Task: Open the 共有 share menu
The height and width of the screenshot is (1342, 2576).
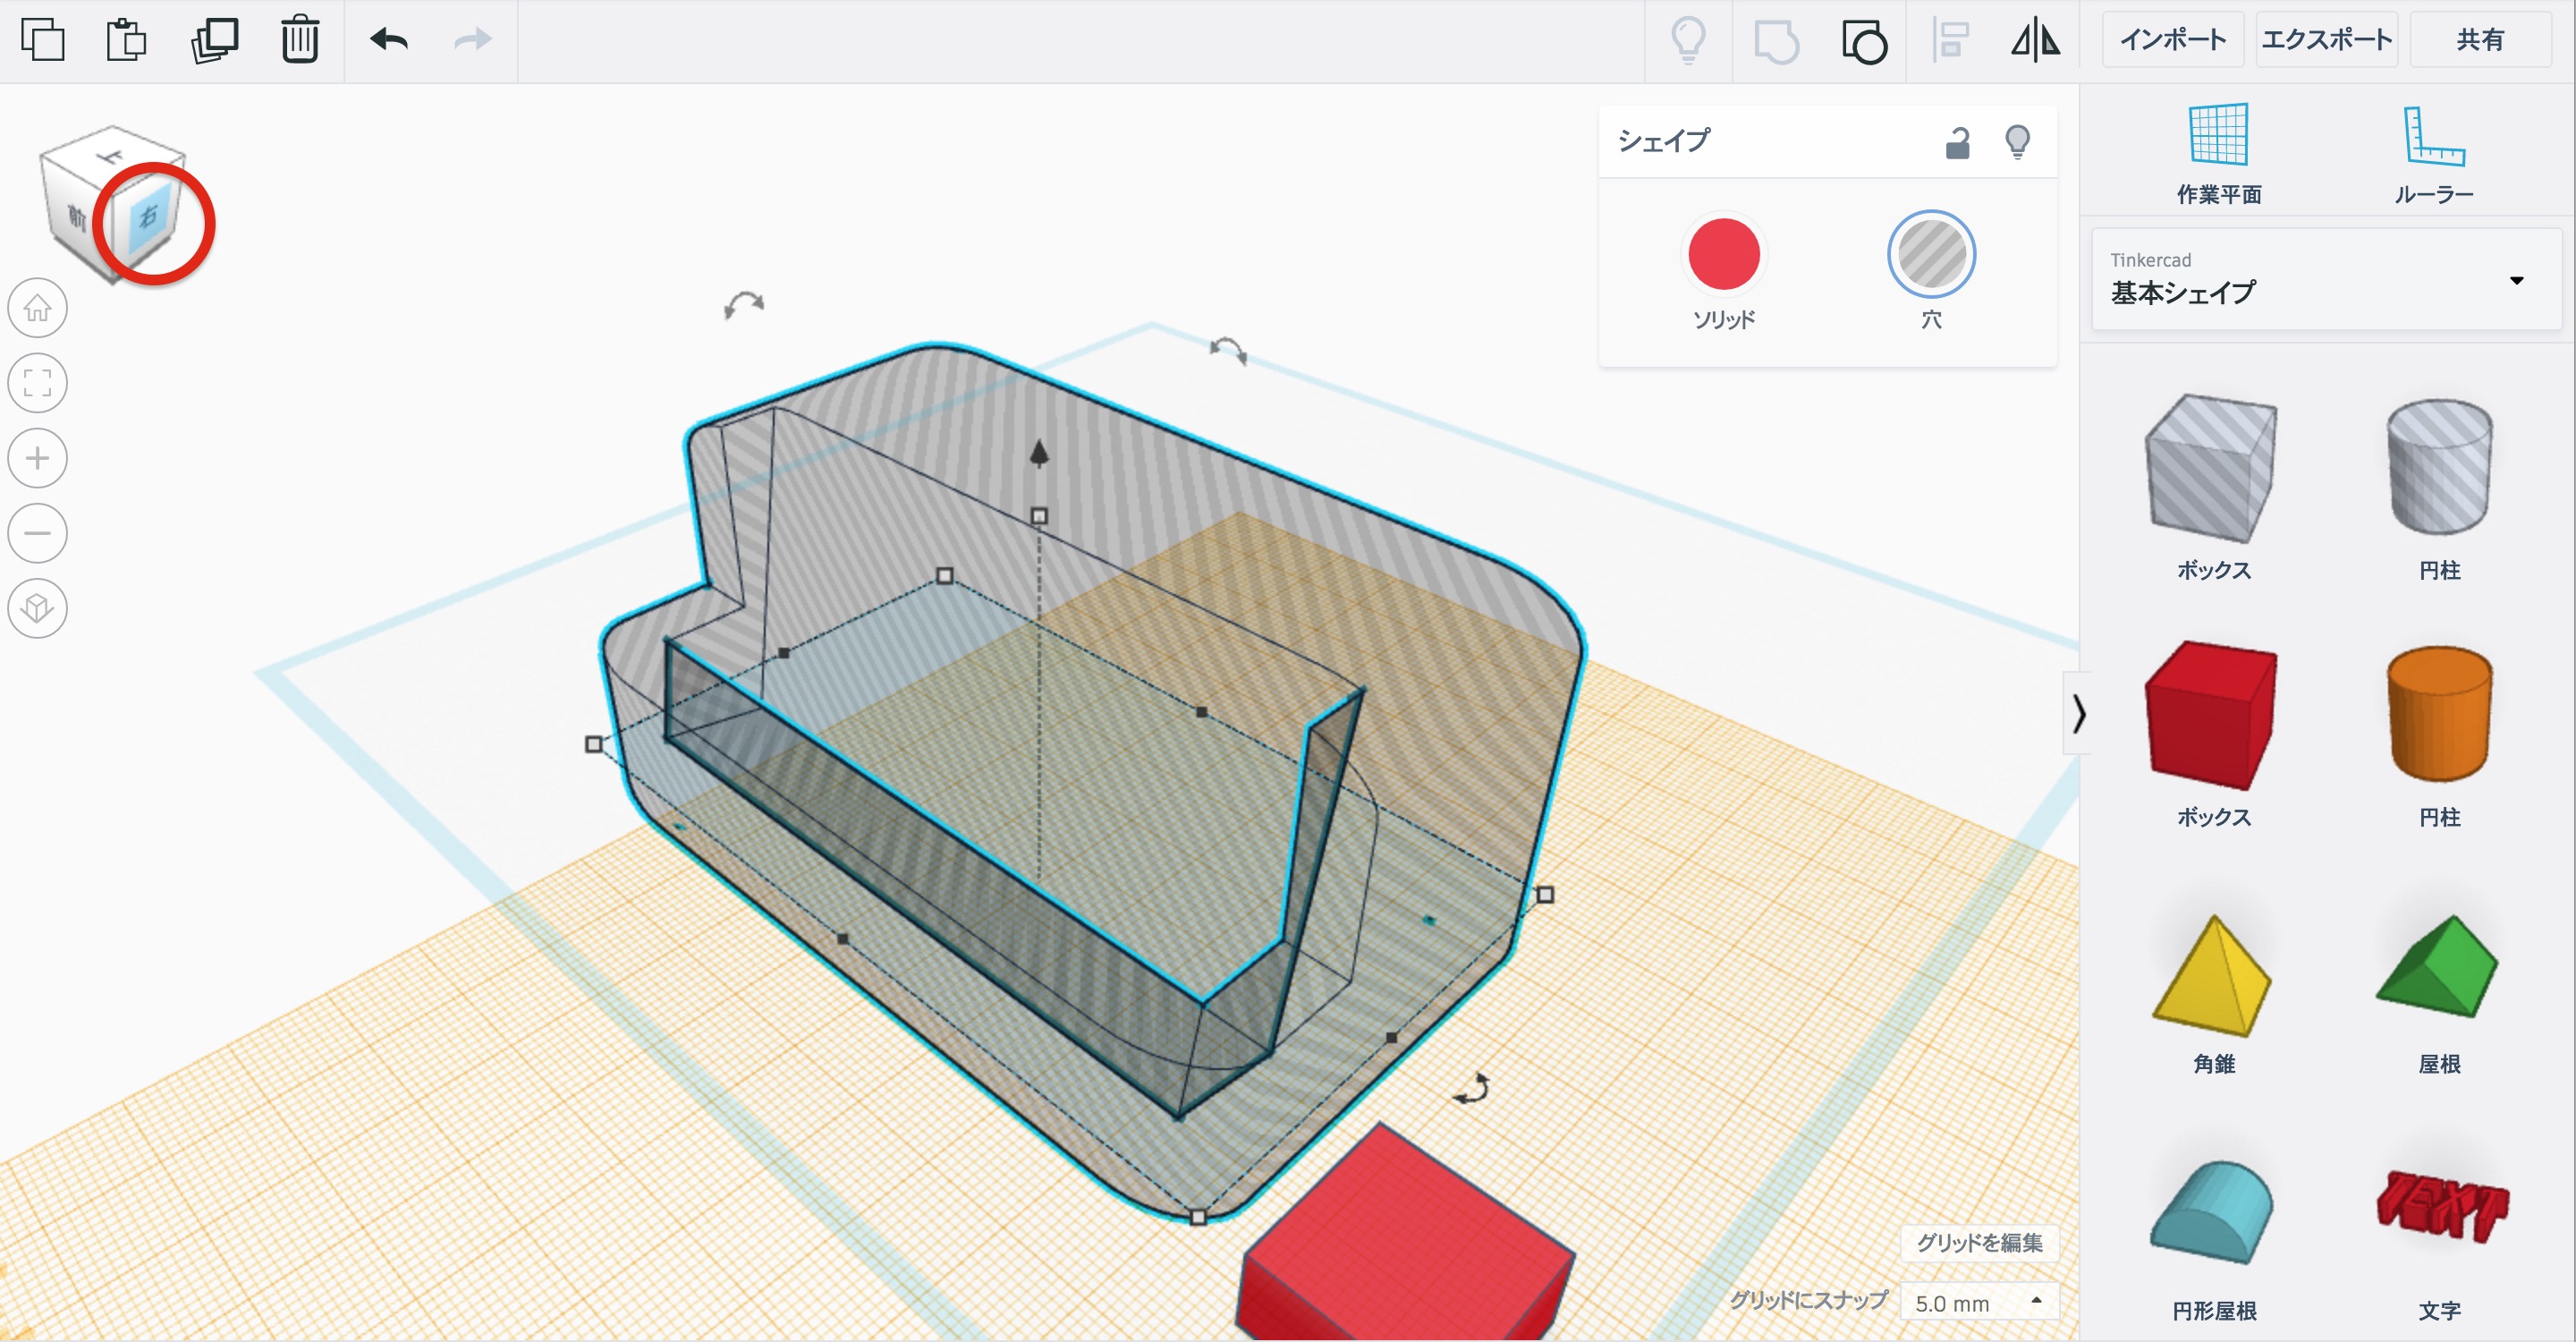Action: 2479,40
